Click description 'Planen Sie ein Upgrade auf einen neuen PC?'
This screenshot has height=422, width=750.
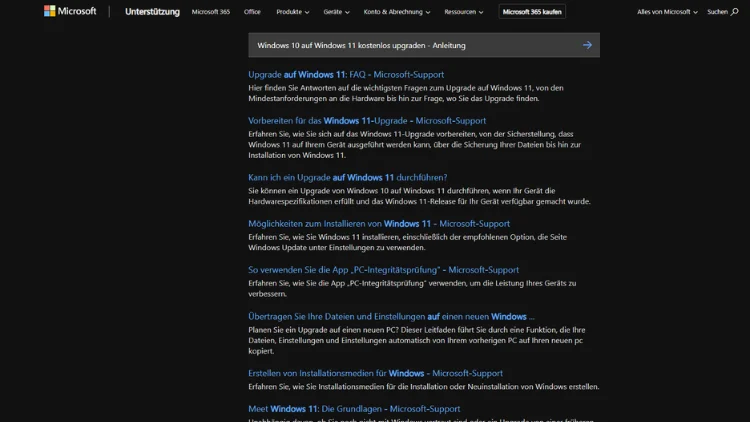(417, 340)
